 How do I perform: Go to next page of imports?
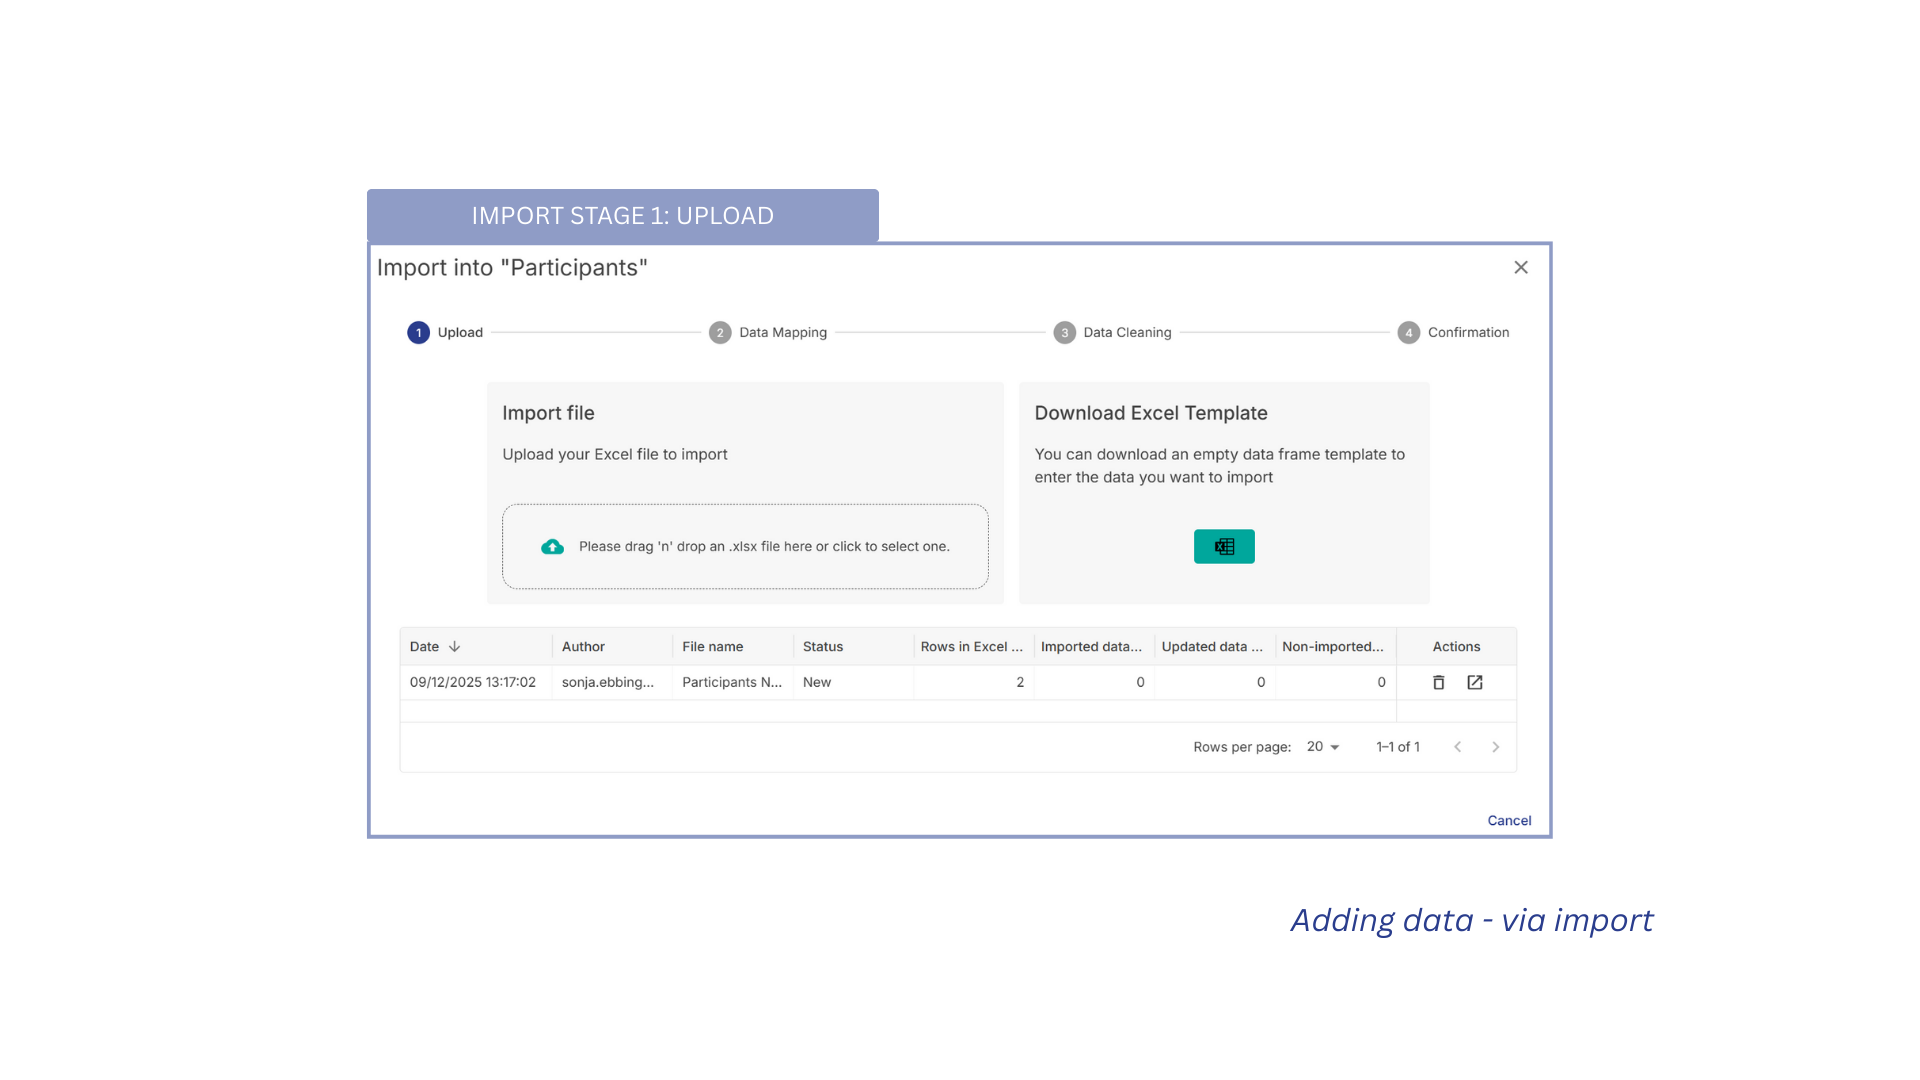1495,747
